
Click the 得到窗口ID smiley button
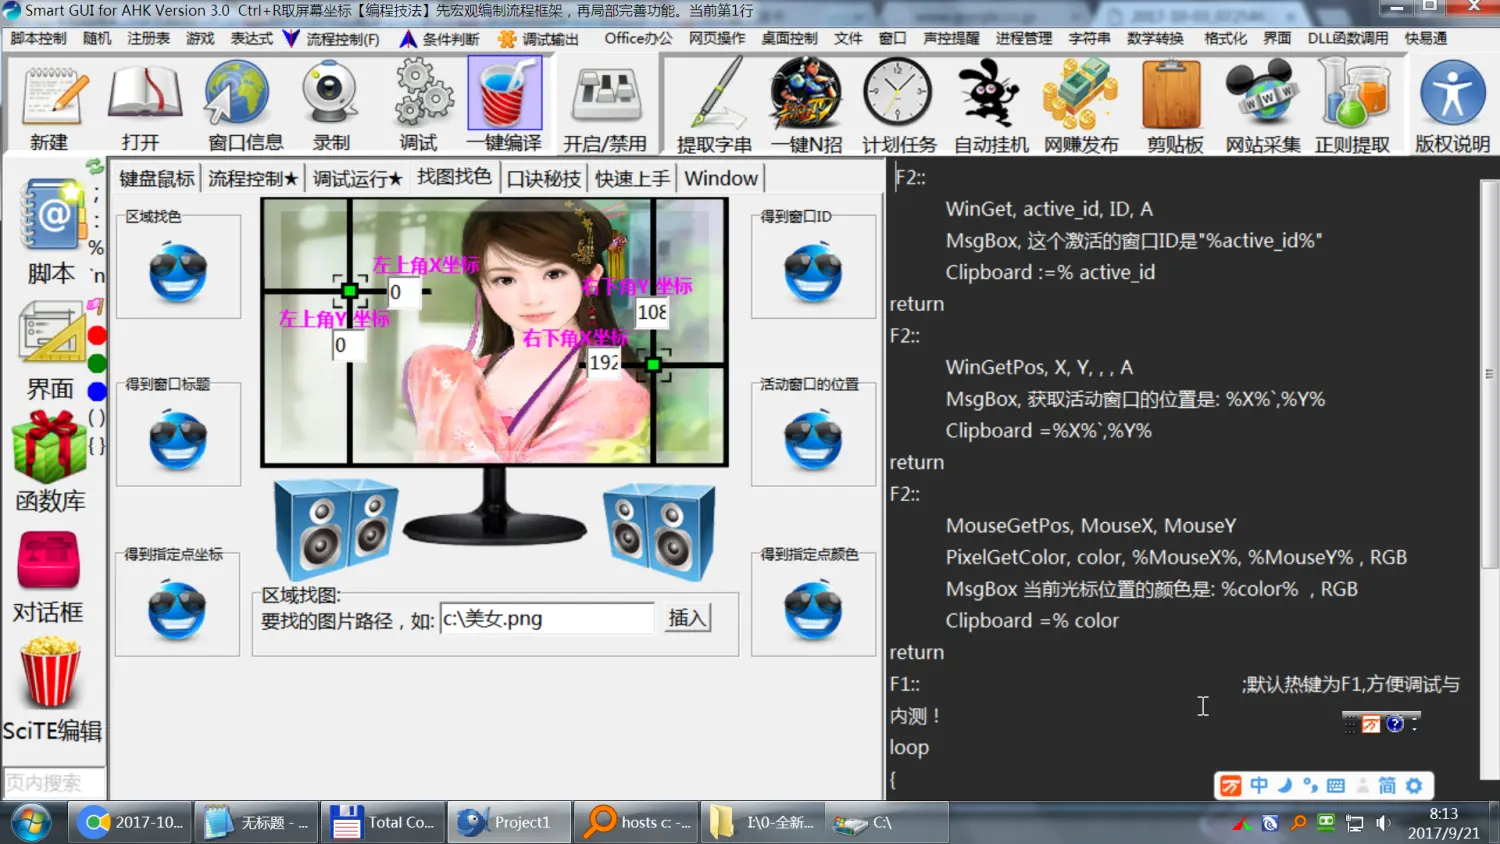(x=813, y=272)
